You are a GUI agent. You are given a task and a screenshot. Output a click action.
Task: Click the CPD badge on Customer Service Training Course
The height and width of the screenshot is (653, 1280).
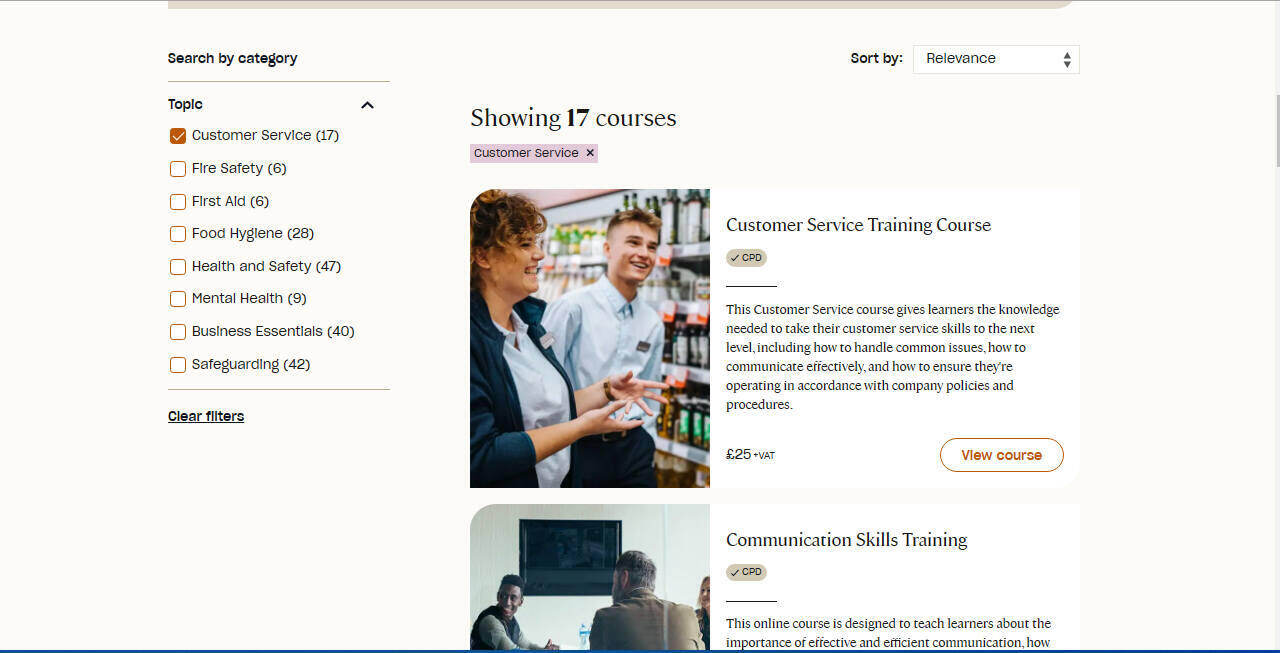[746, 257]
